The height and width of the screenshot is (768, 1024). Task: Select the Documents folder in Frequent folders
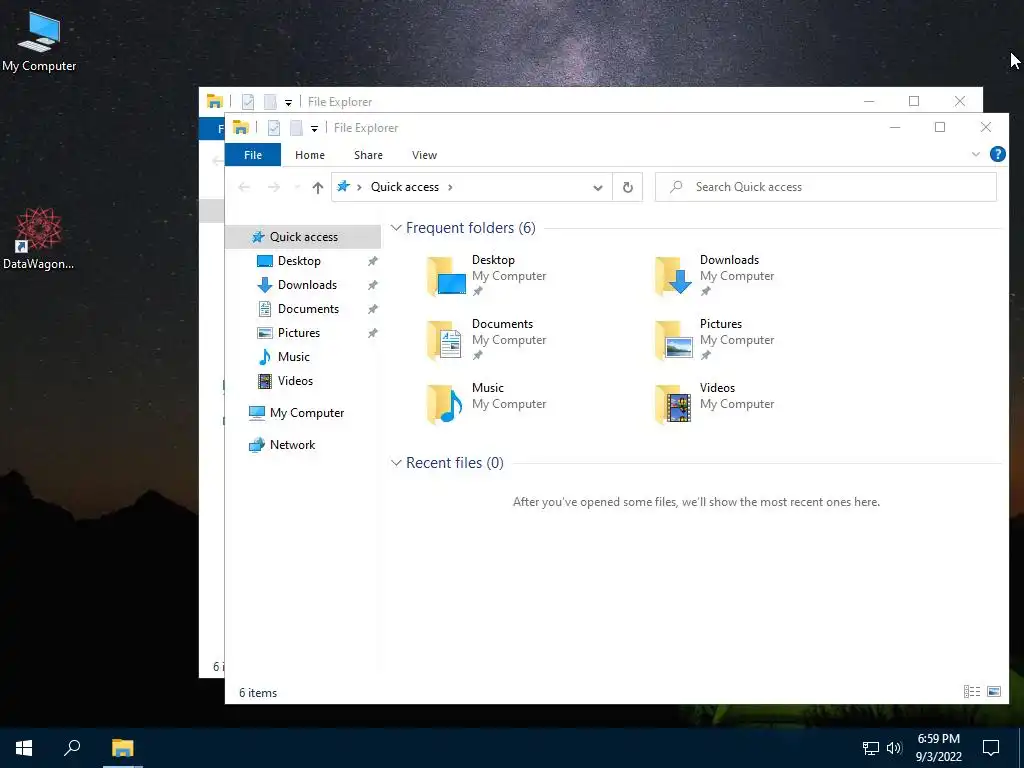coord(486,339)
